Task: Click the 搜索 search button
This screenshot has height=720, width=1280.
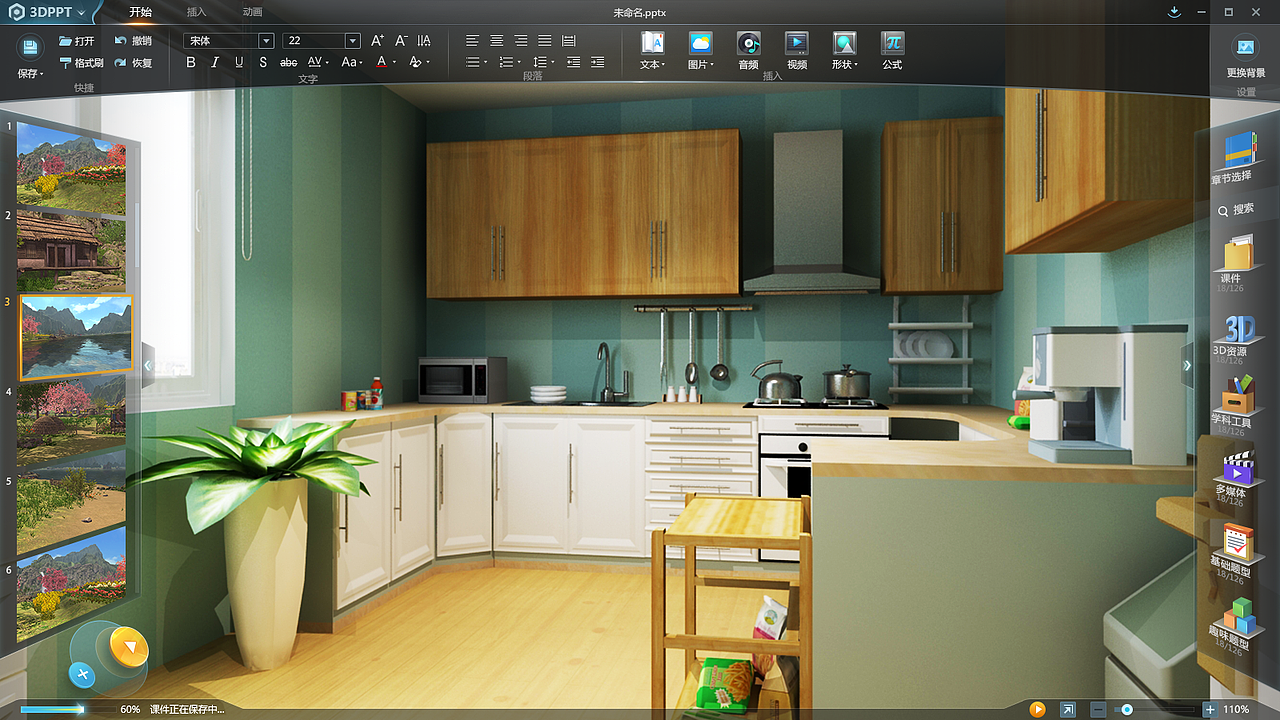Action: coord(1234,210)
